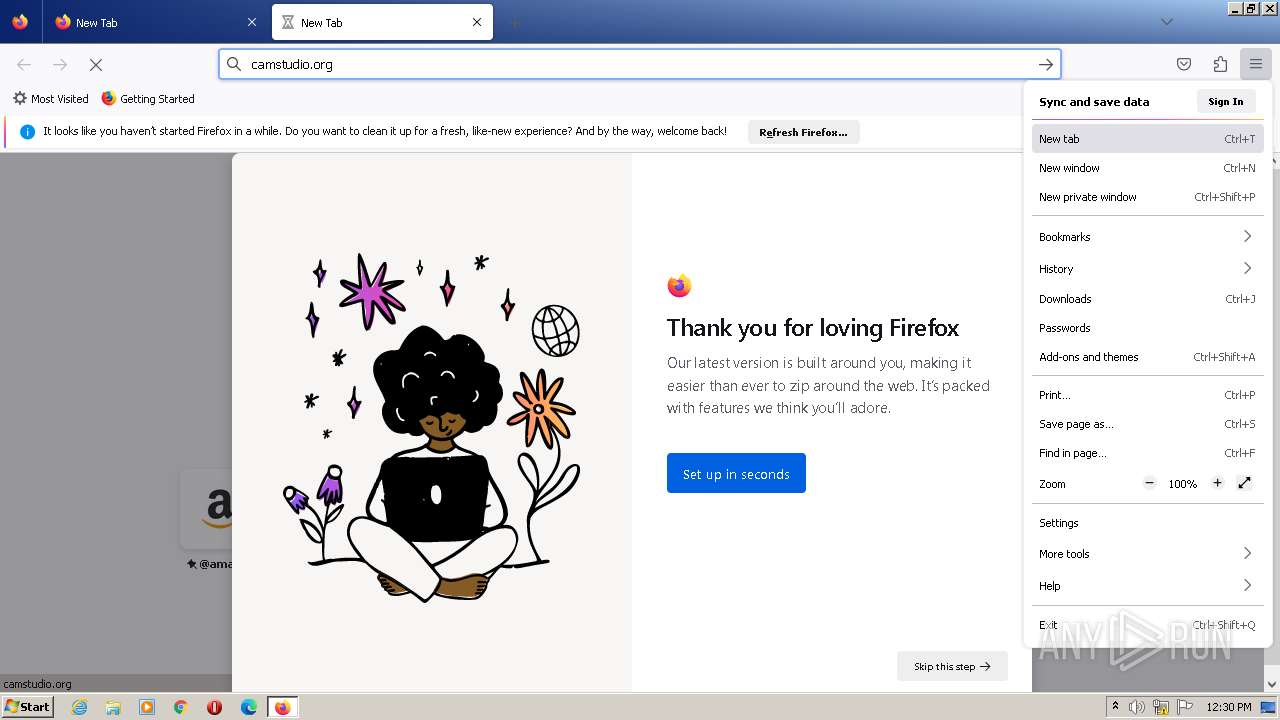Choose Find in page... menu item
The width and height of the screenshot is (1280, 720).
pyautogui.click(x=1147, y=453)
